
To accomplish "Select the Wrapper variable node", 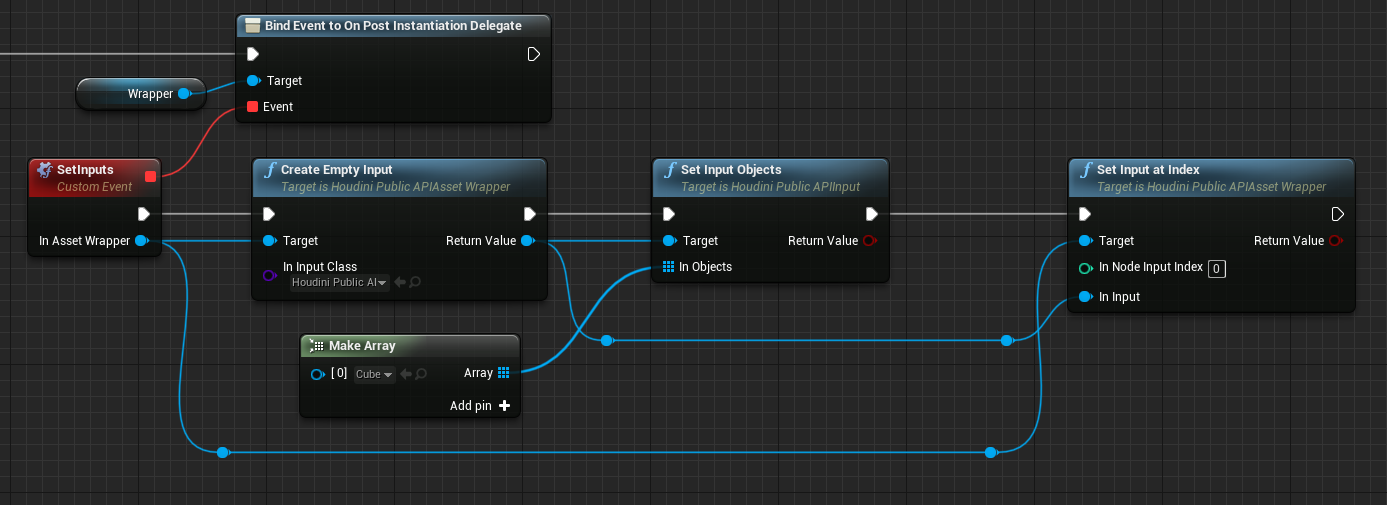I will [141, 94].
